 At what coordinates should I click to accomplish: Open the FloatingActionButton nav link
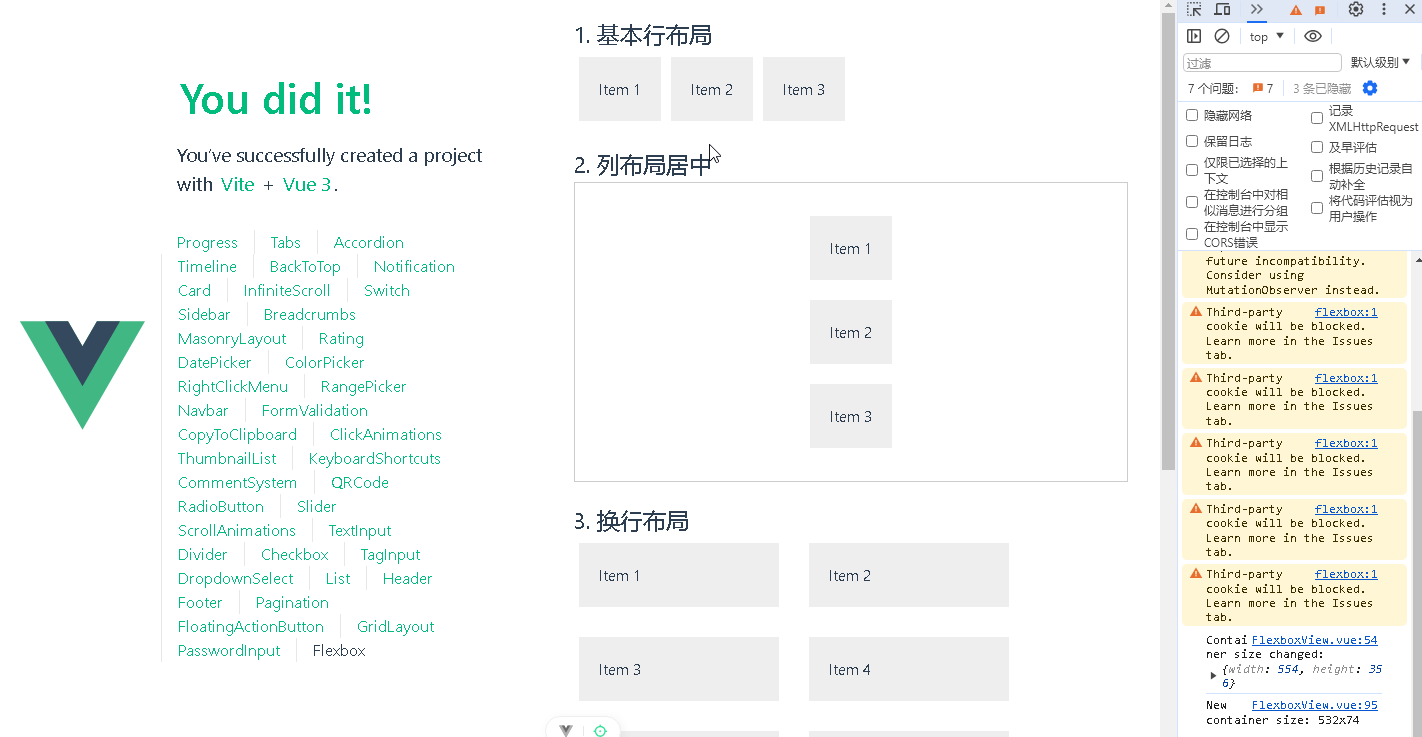click(251, 627)
